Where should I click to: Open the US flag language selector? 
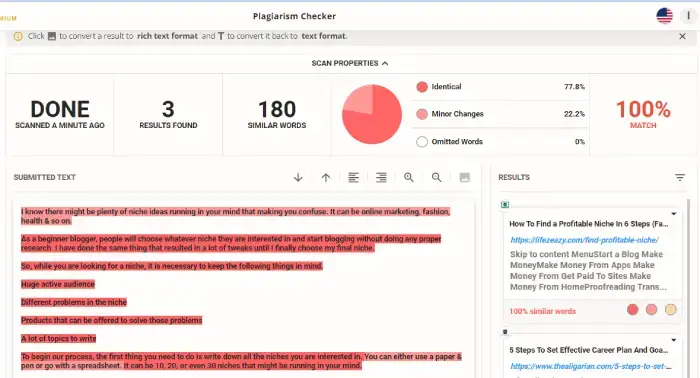point(664,16)
